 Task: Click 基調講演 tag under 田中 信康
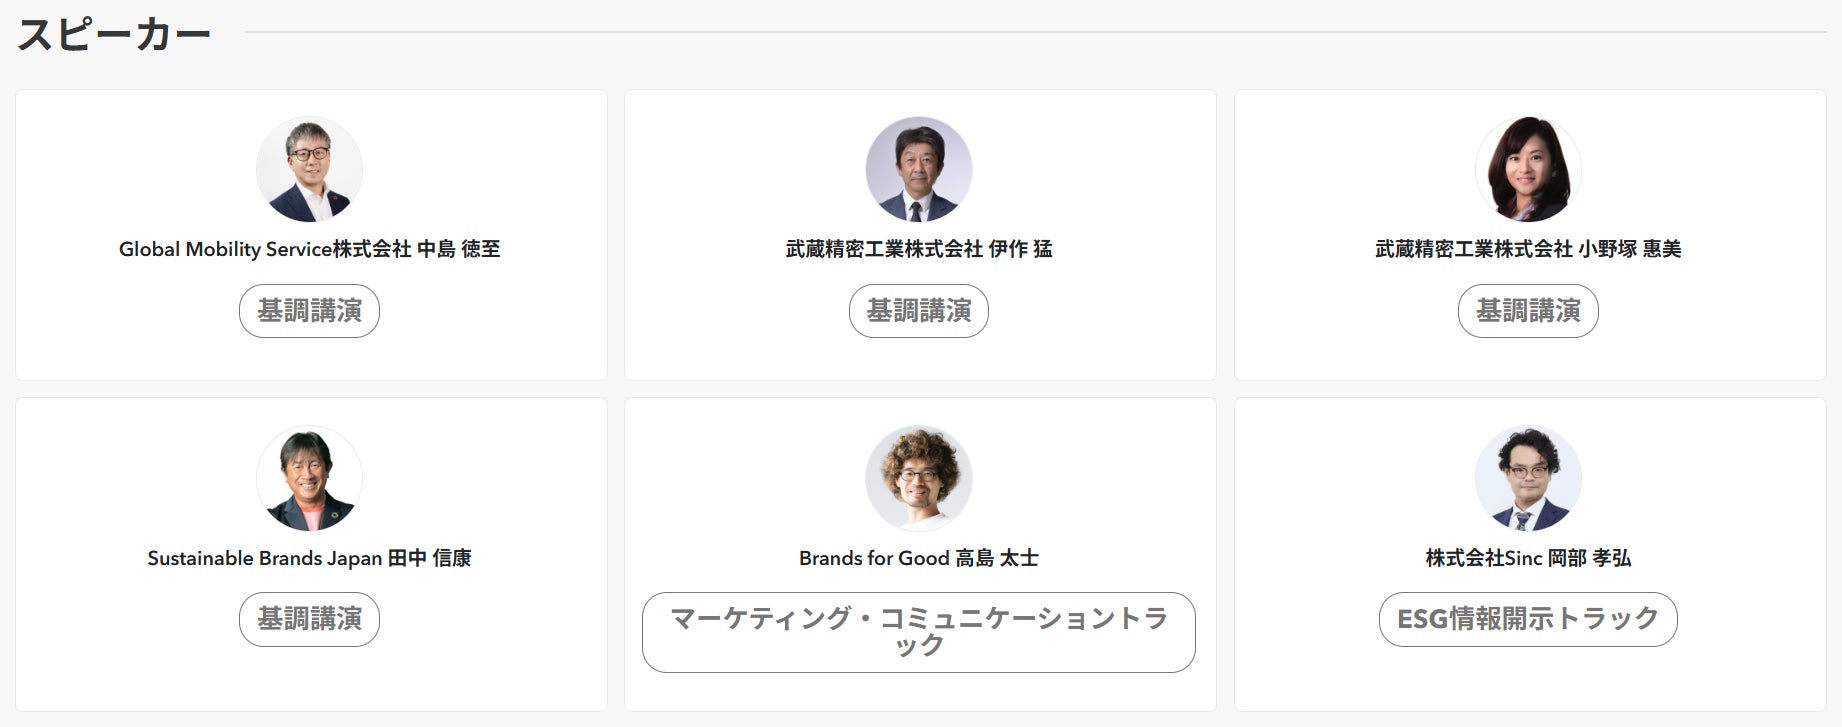click(x=309, y=619)
